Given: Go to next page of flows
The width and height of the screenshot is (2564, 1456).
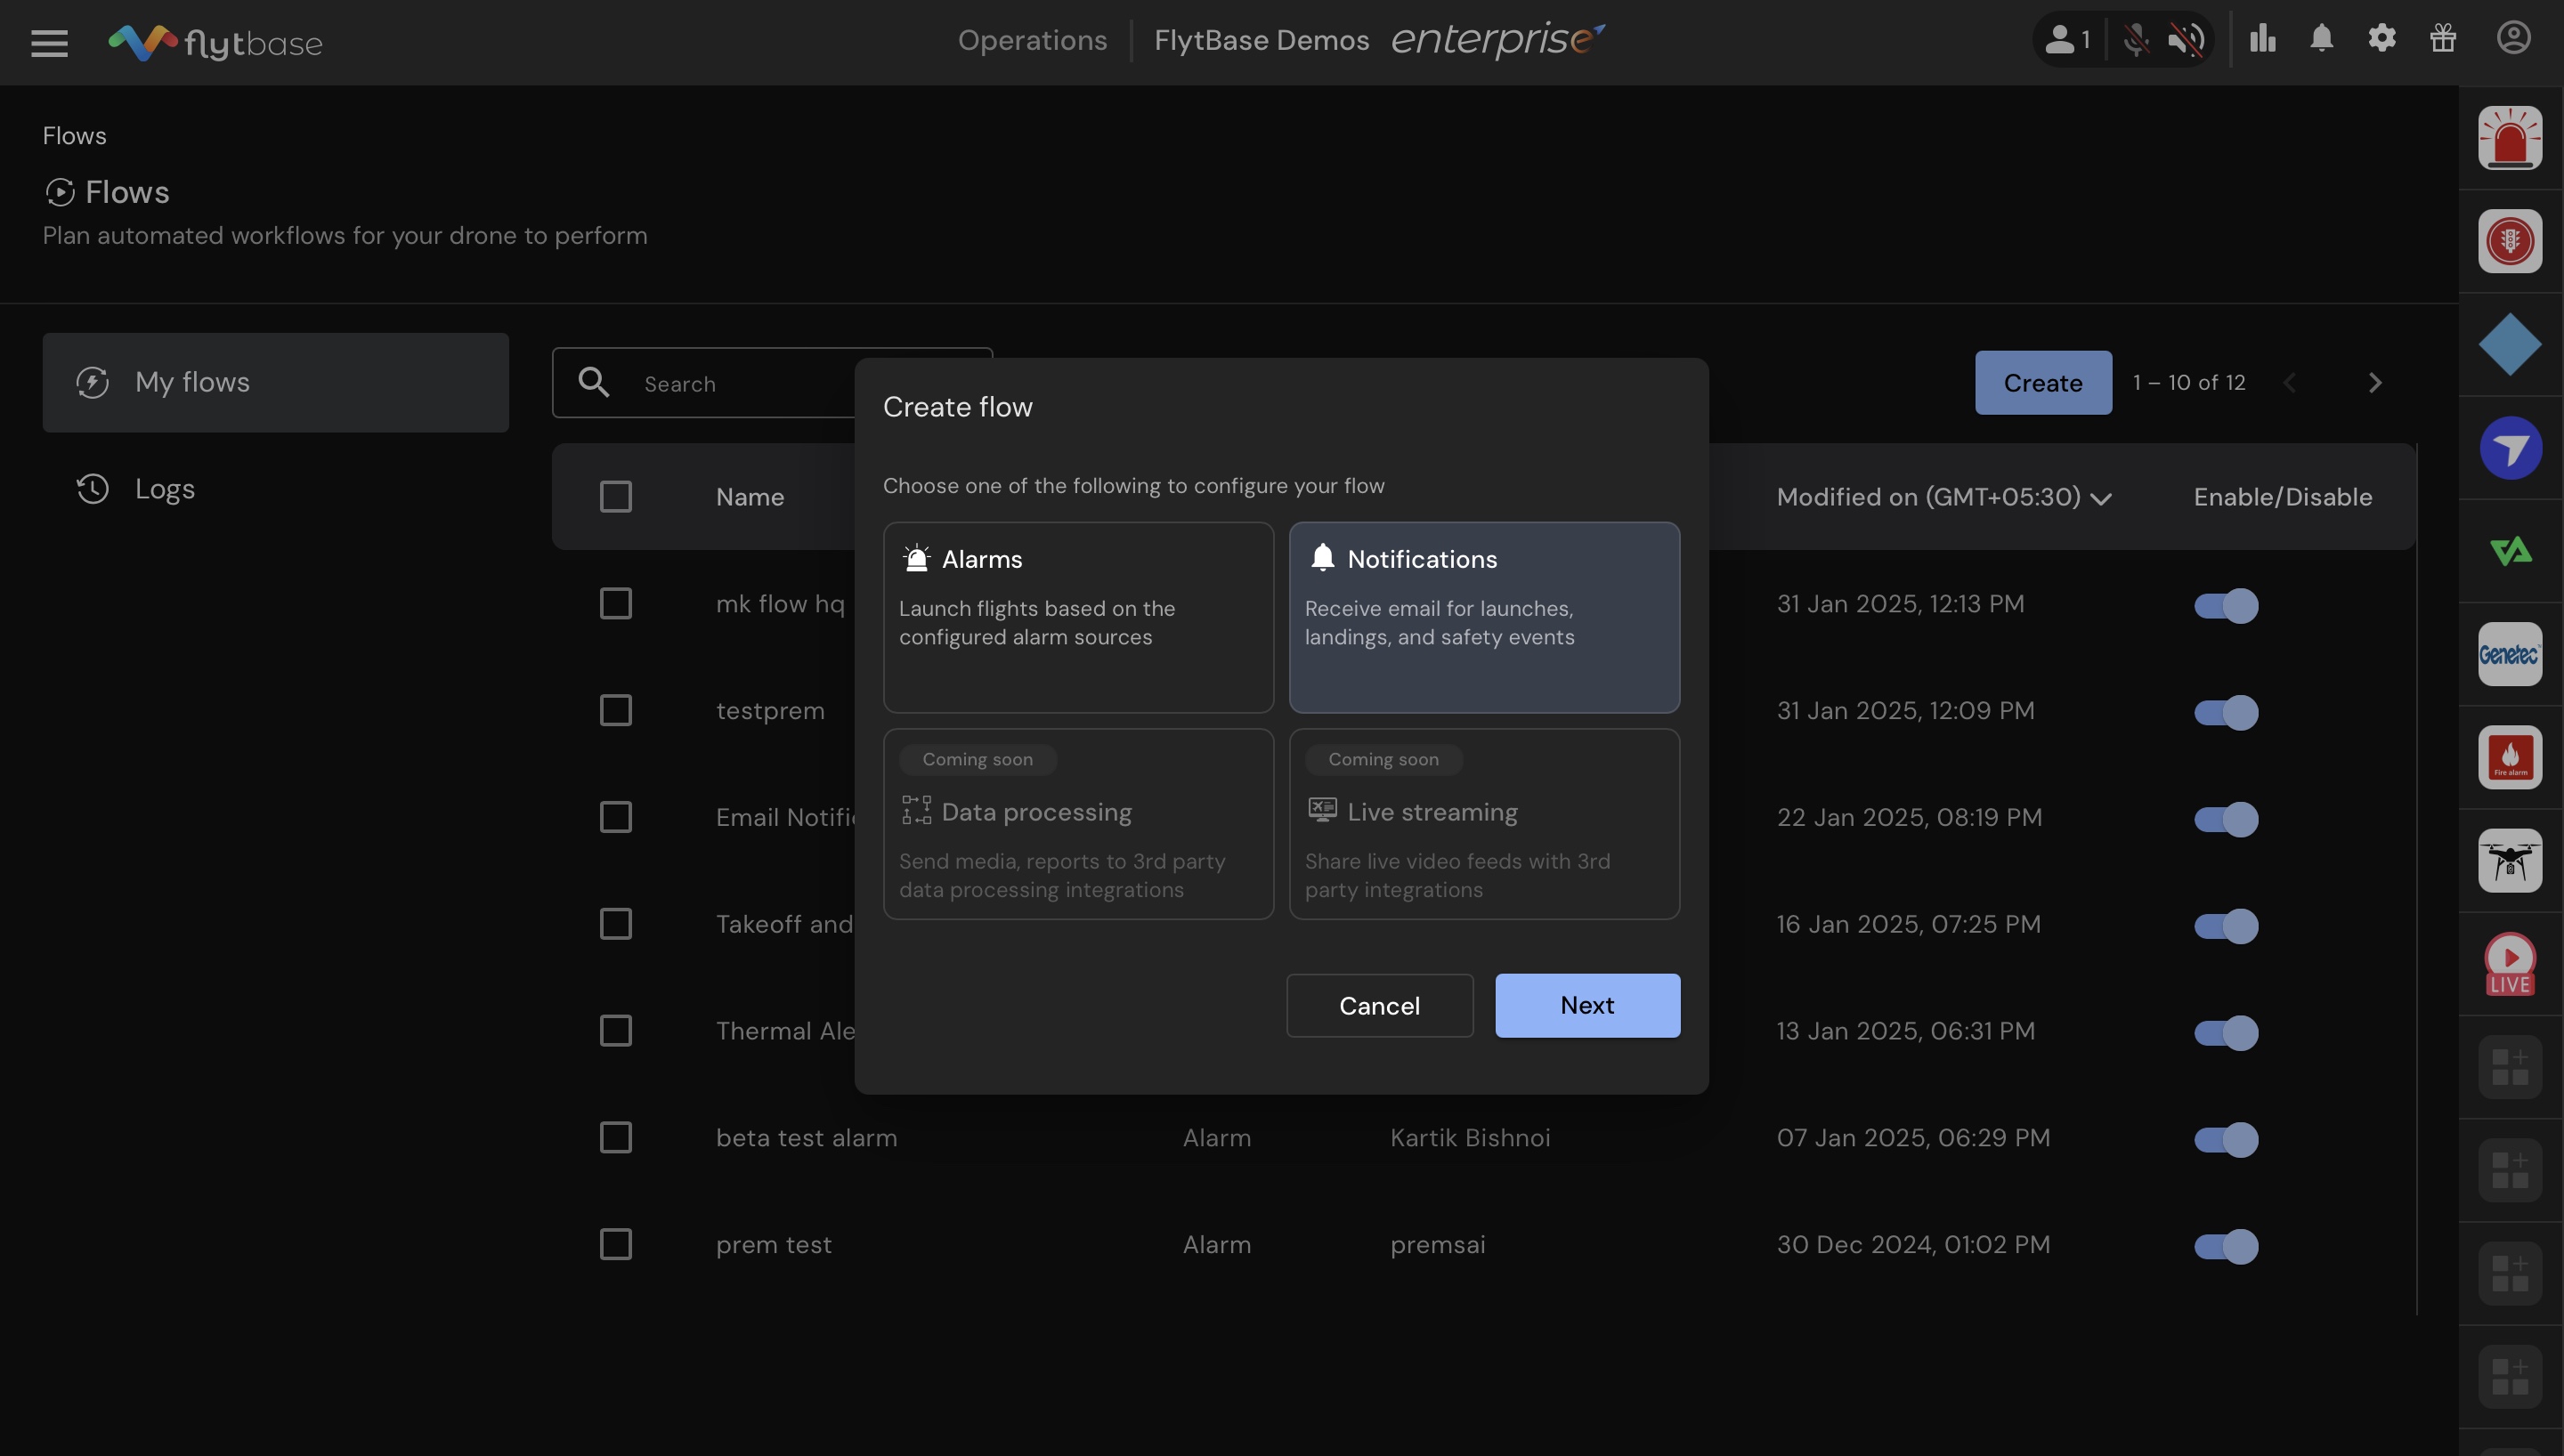Looking at the screenshot, I should point(2374,383).
